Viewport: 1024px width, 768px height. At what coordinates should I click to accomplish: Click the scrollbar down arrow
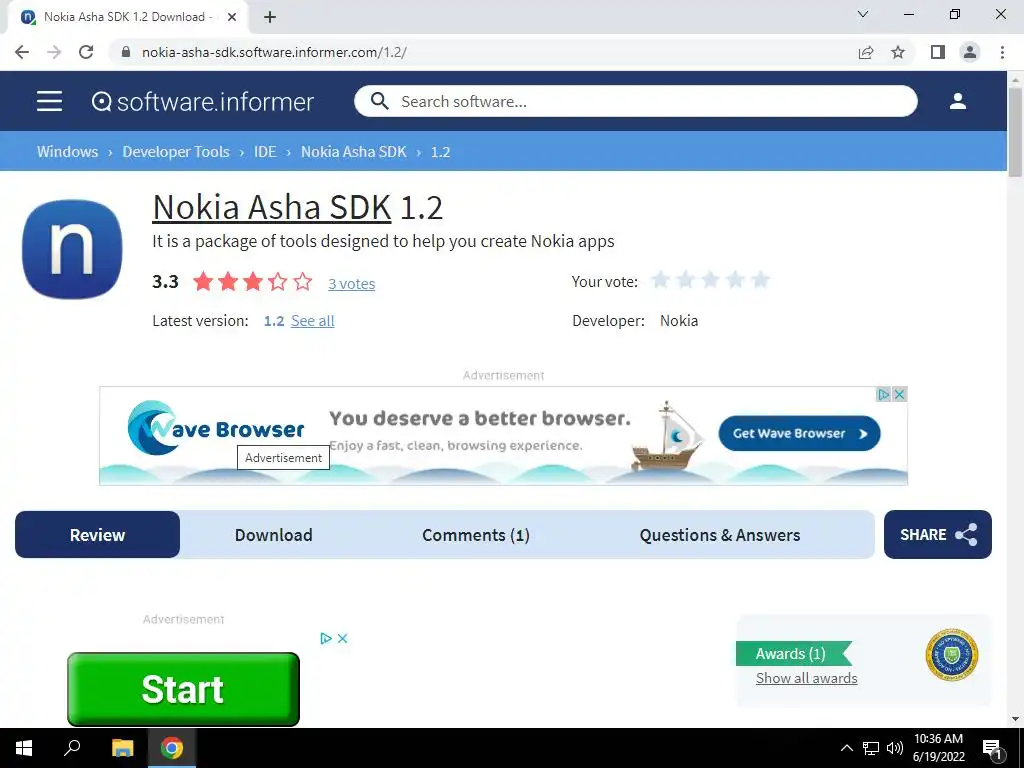click(x=1015, y=719)
